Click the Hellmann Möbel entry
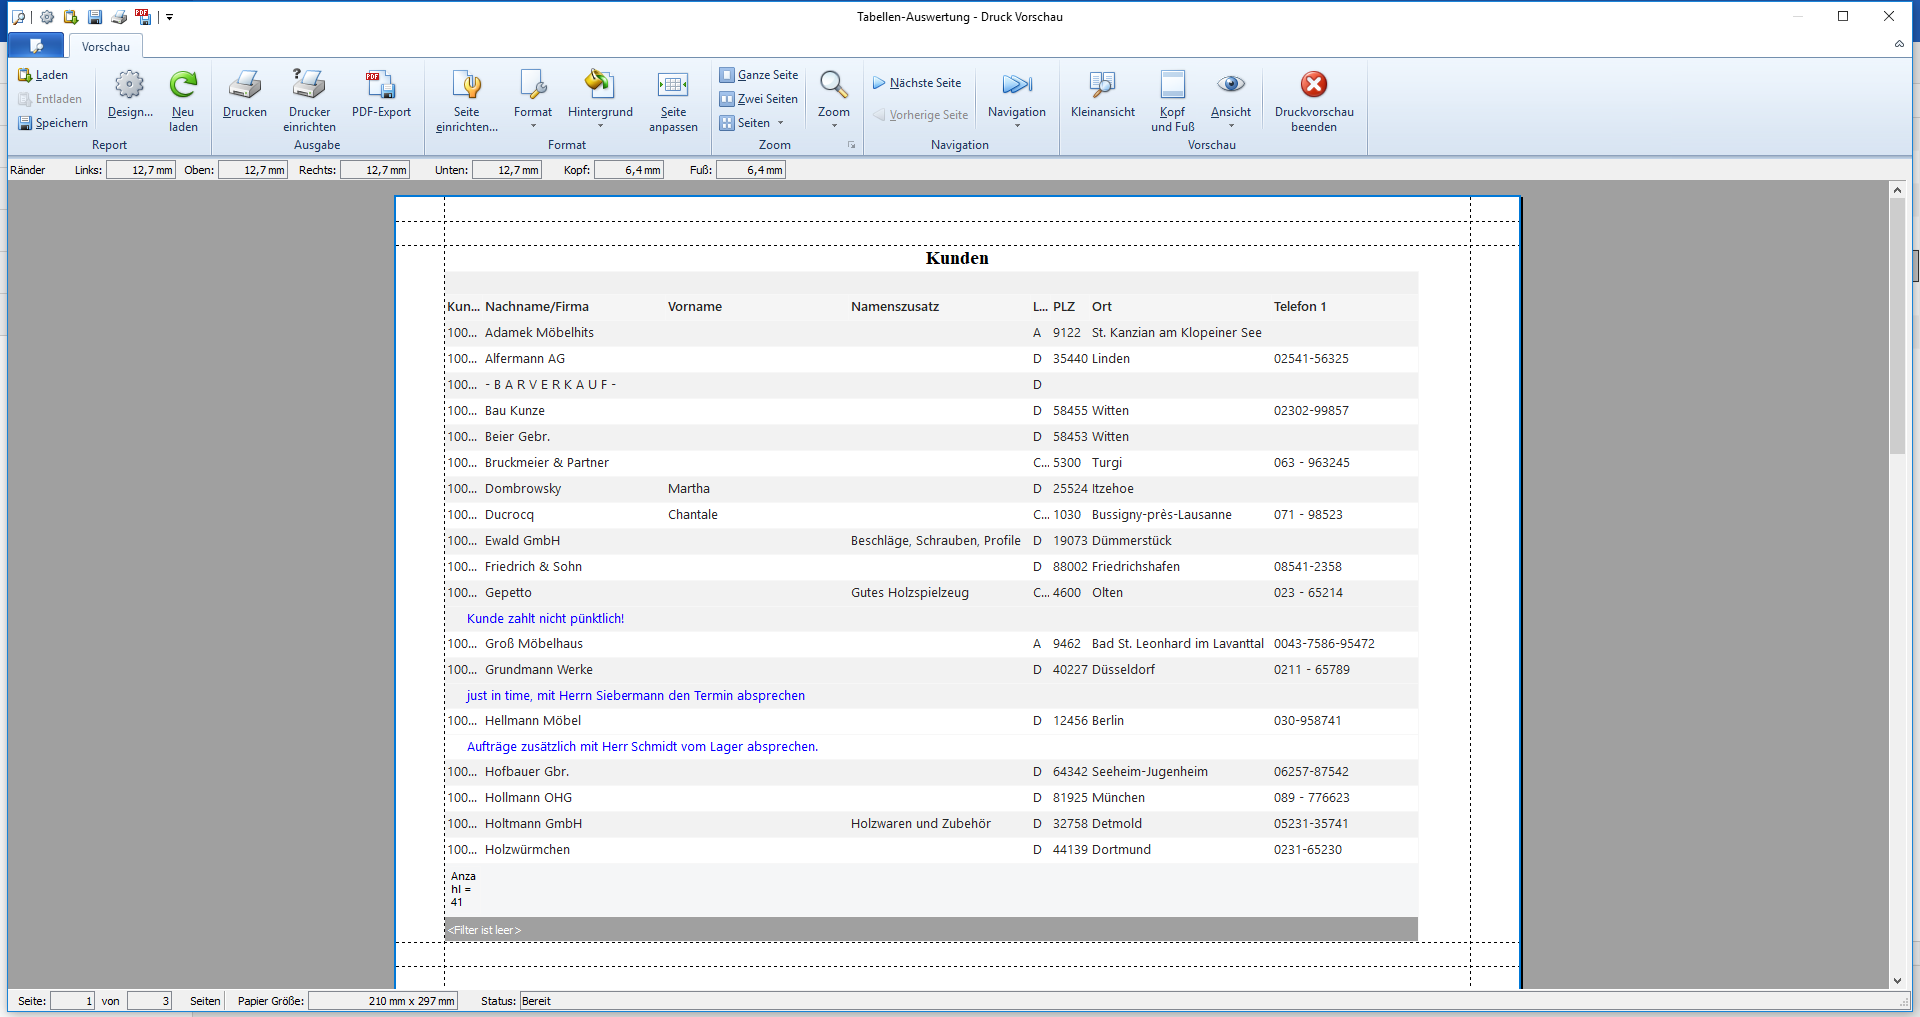Image resolution: width=1920 pixels, height=1017 pixels. click(533, 721)
